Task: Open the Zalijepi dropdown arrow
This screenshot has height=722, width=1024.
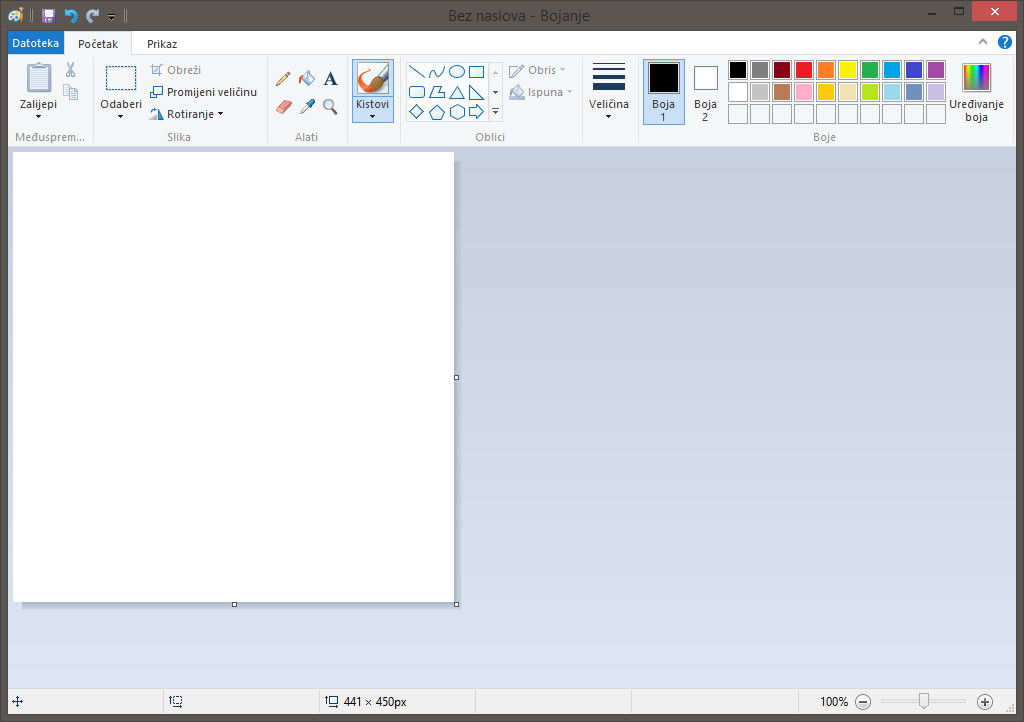Action: (39, 117)
